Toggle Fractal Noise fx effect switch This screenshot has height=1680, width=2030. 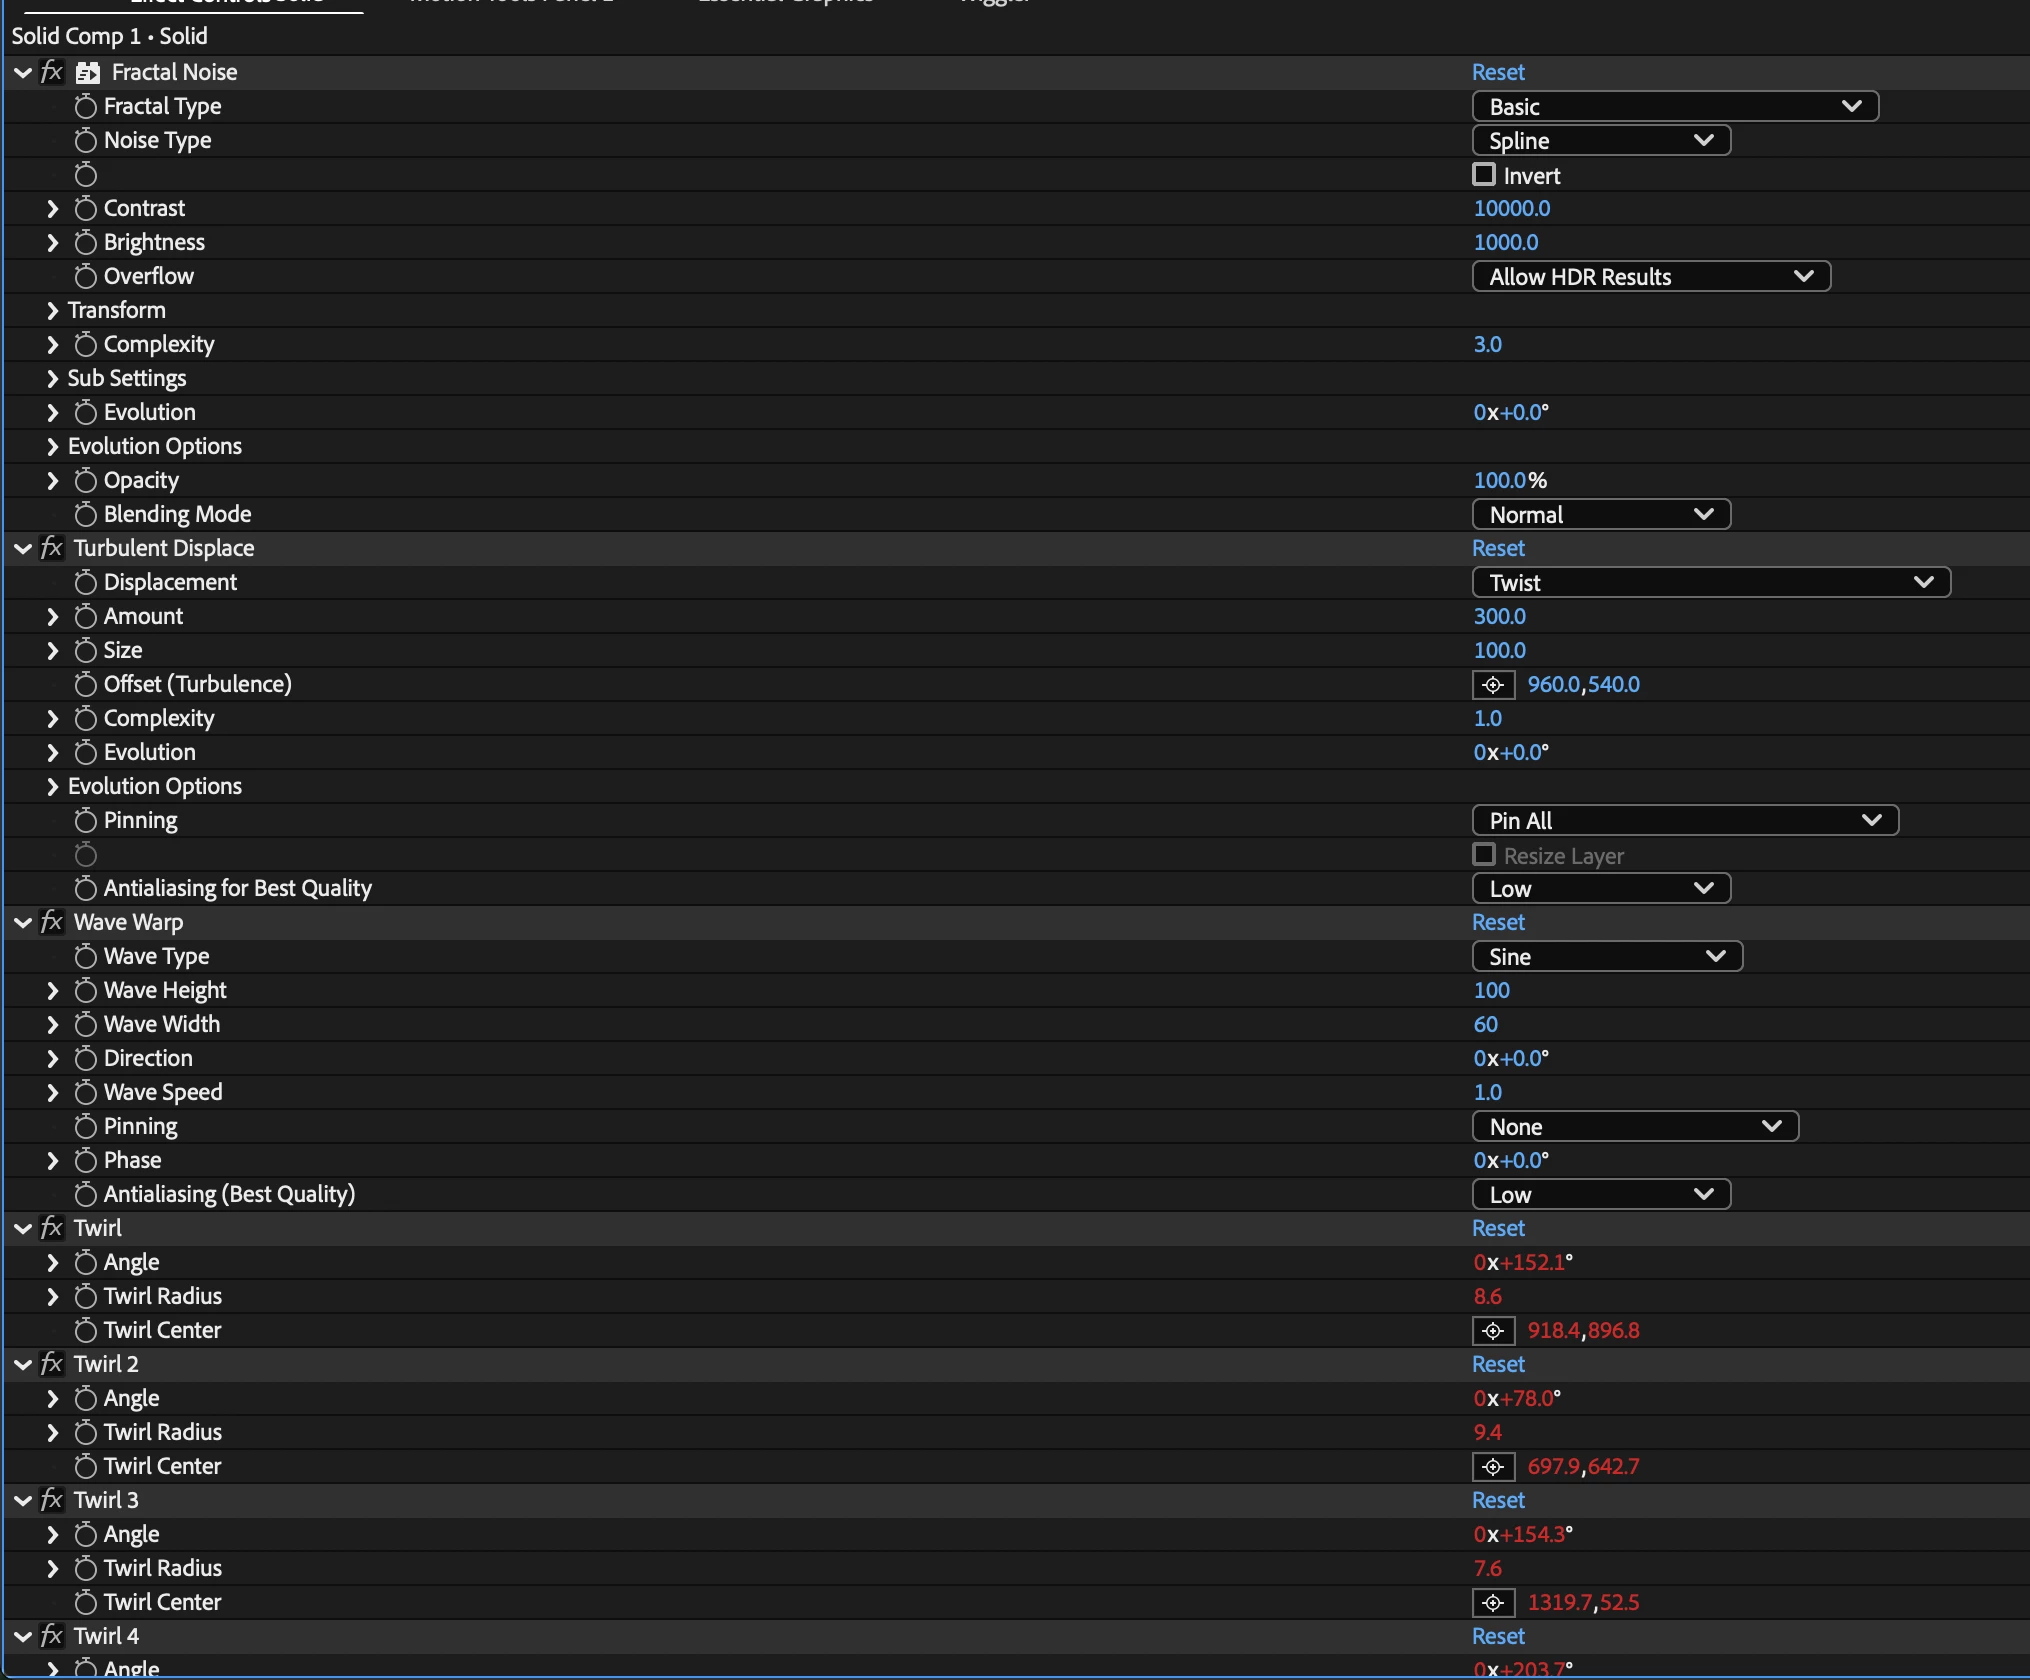[x=52, y=72]
